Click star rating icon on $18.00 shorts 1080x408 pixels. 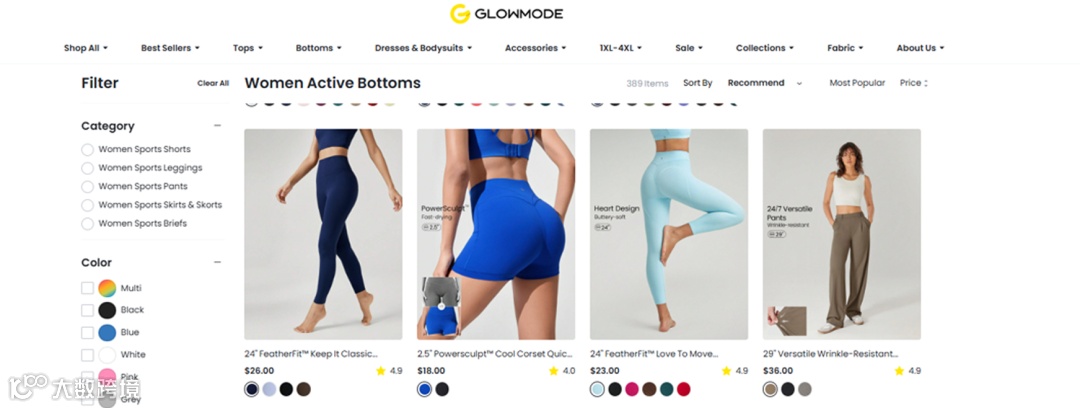point(554,371)
